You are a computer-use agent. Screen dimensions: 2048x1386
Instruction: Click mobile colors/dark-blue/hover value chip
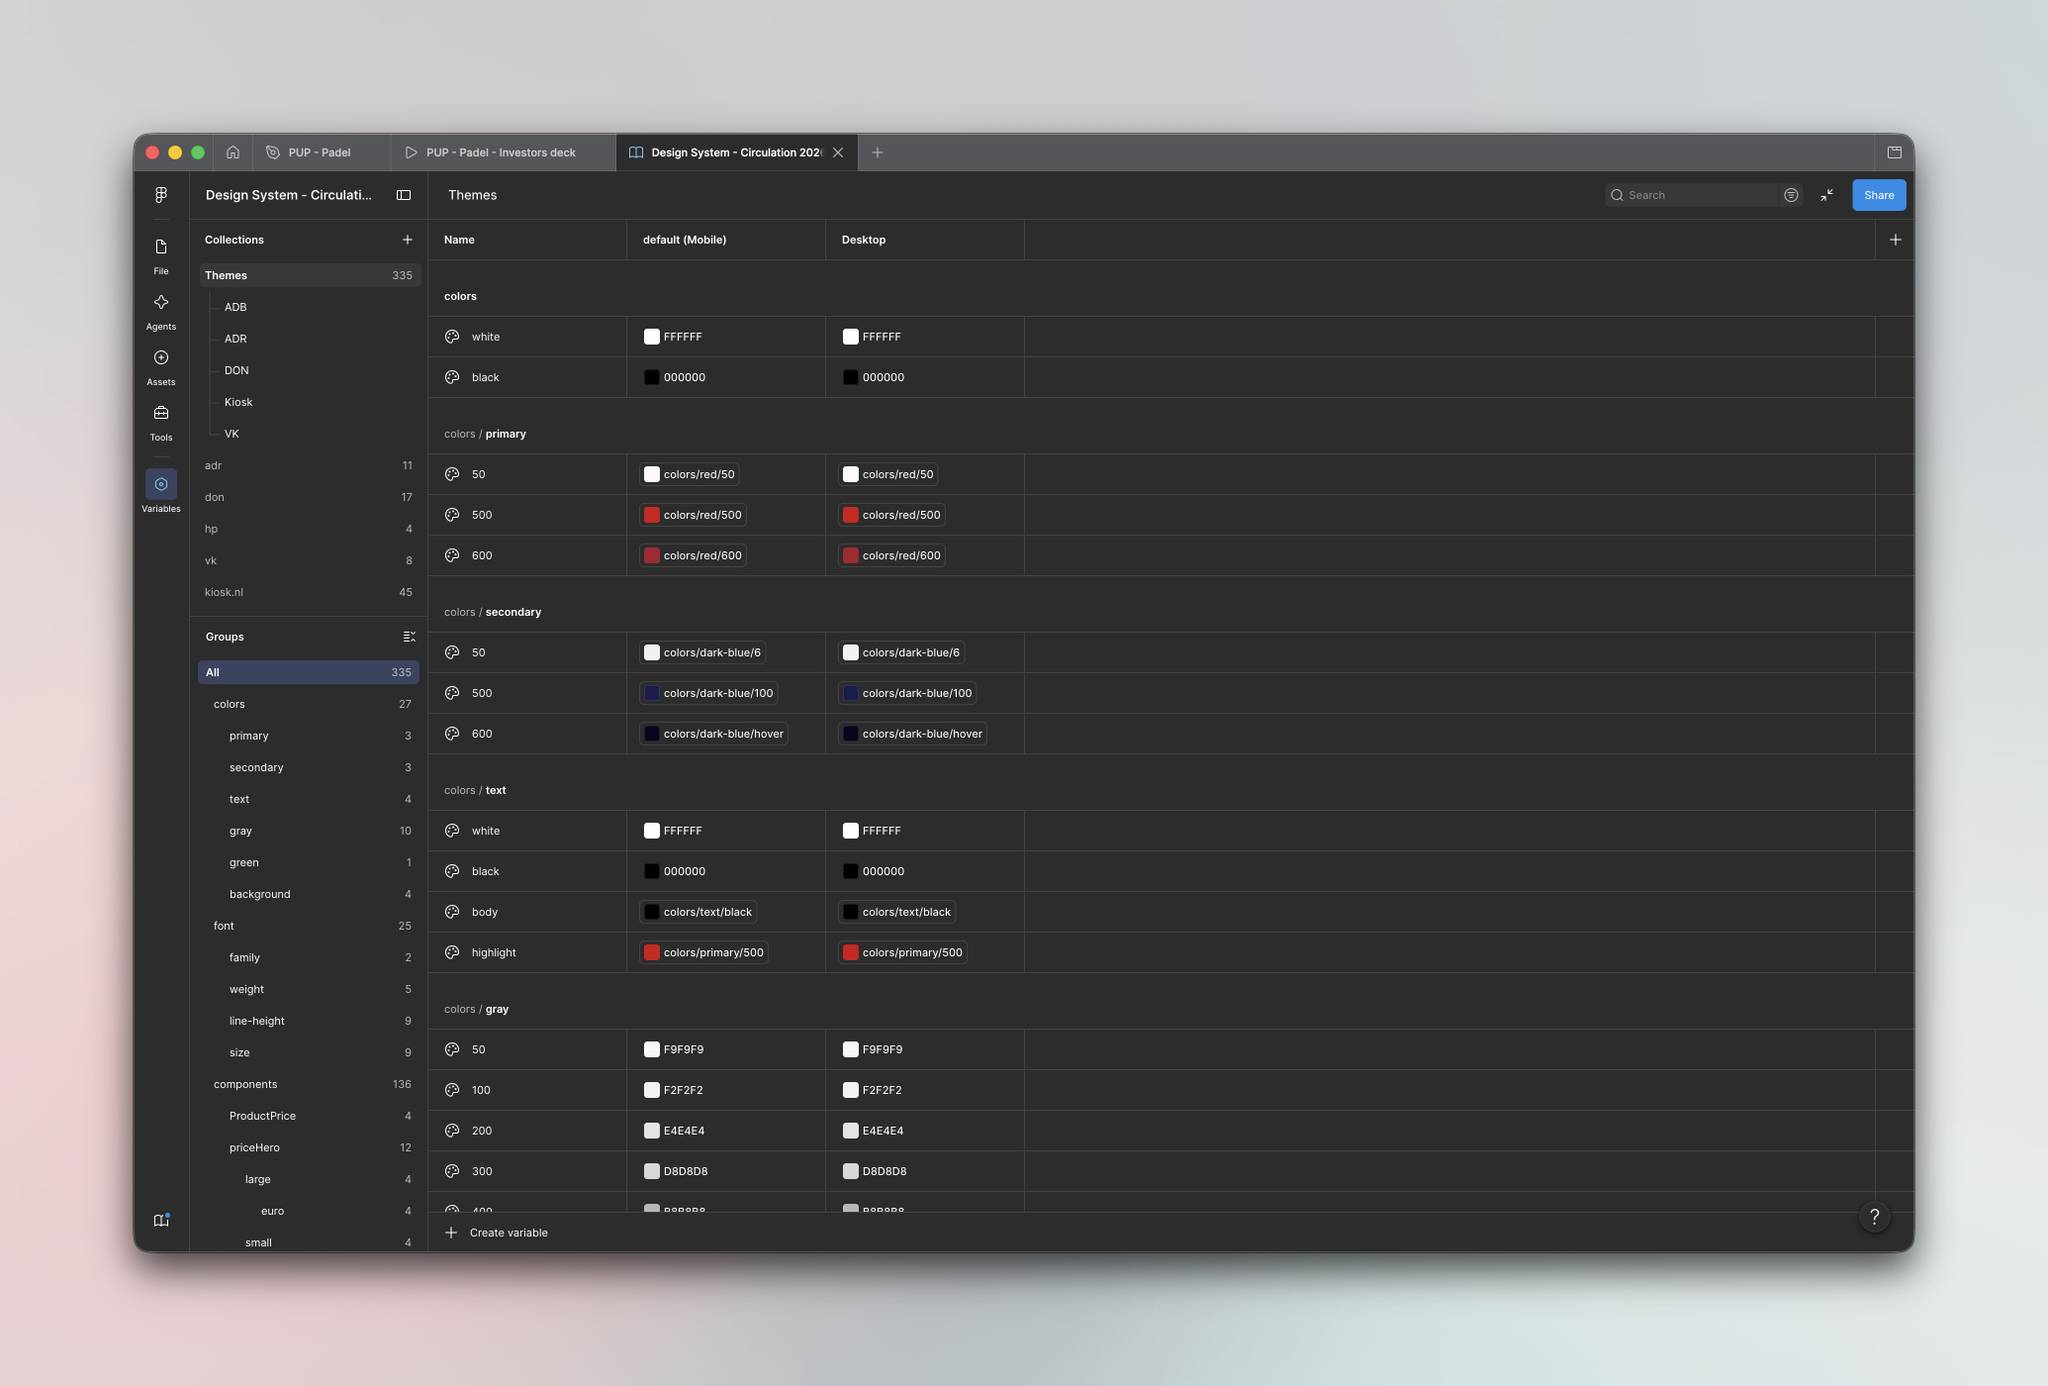point(714,734)
